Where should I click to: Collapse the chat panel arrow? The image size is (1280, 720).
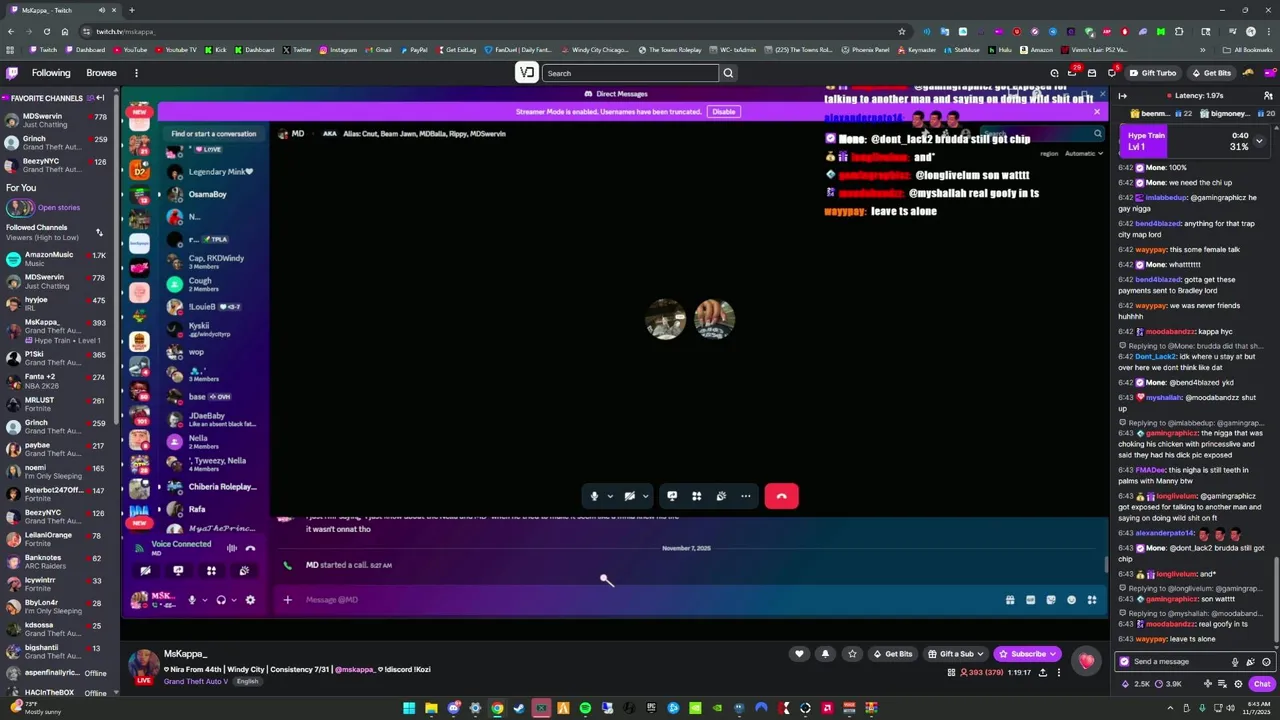(x=1122, y=95)
